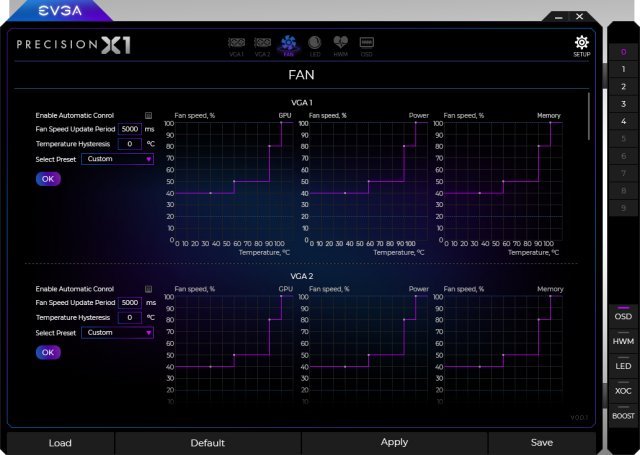Image resolution: width=640 pixels, height=455 pixels.
Task: Click the Save button
Action: tap(542, 443)
